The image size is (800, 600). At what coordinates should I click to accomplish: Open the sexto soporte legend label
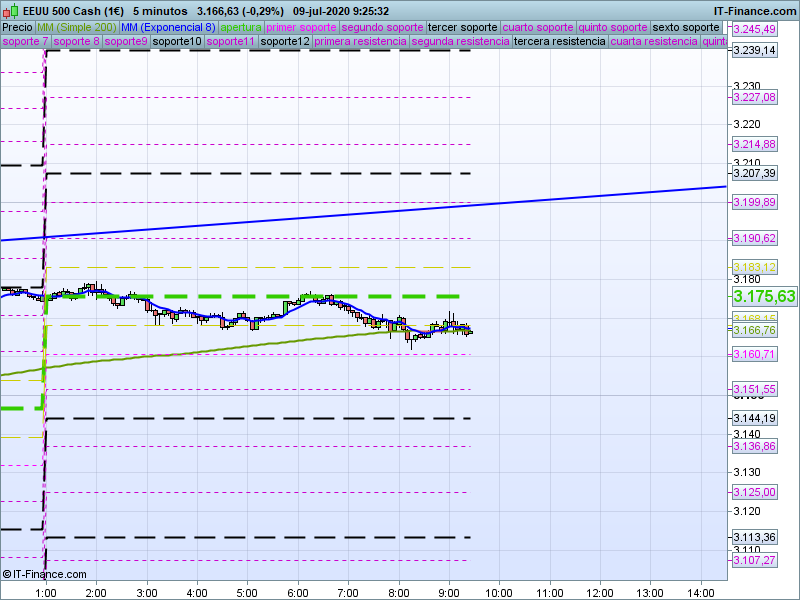[685, 27]
